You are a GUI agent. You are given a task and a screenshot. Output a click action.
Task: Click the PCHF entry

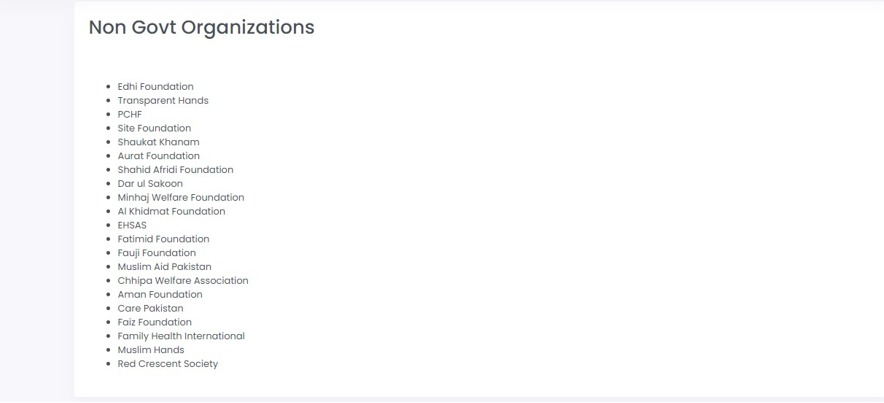point(130,114)
